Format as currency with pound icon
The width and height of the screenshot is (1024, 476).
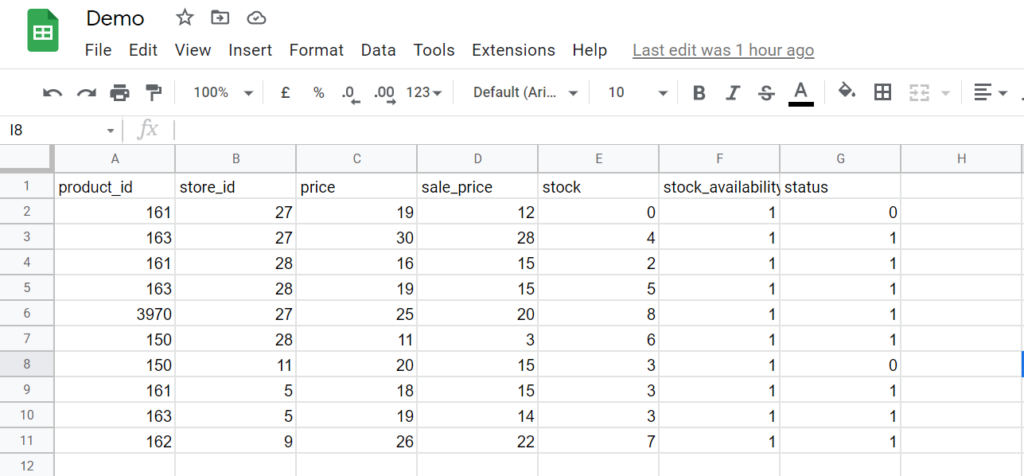pyautogui.click(x=285, y=93)
